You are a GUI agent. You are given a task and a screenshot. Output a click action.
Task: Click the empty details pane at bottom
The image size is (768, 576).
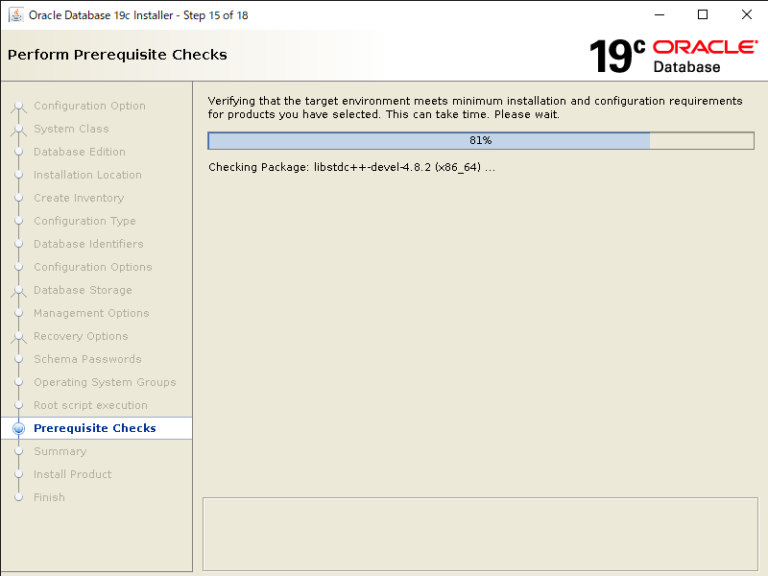pos(480,533)
